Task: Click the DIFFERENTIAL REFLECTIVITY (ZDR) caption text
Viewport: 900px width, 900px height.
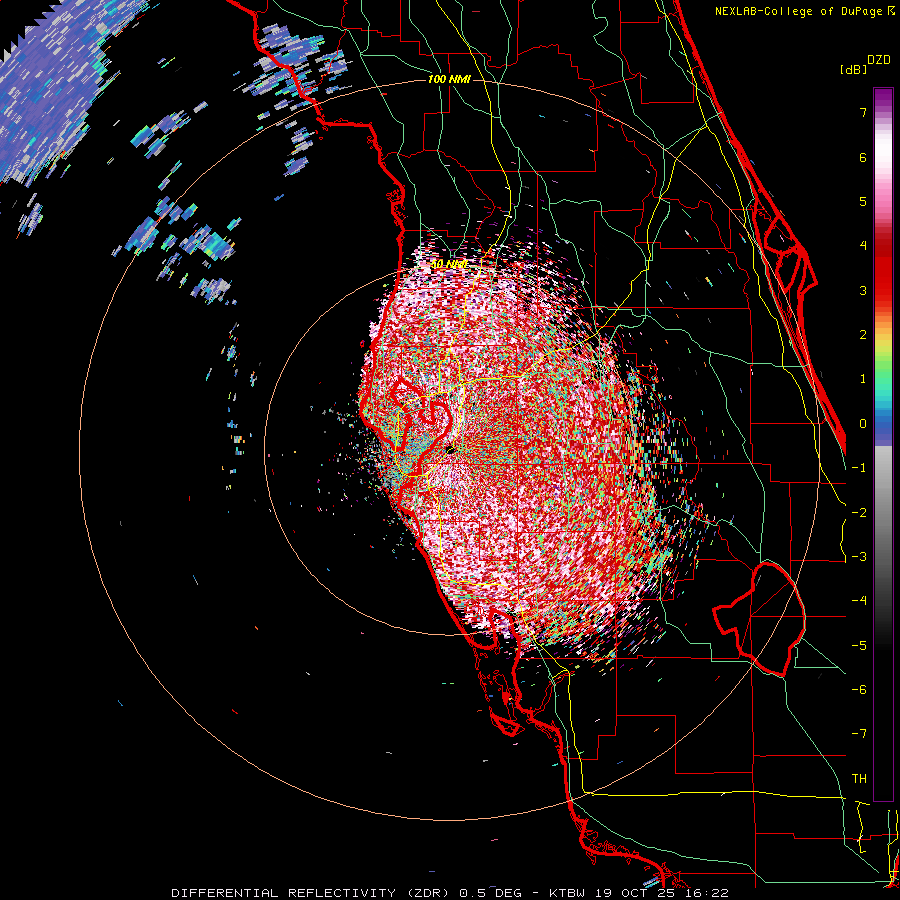Action: point(312,893)
